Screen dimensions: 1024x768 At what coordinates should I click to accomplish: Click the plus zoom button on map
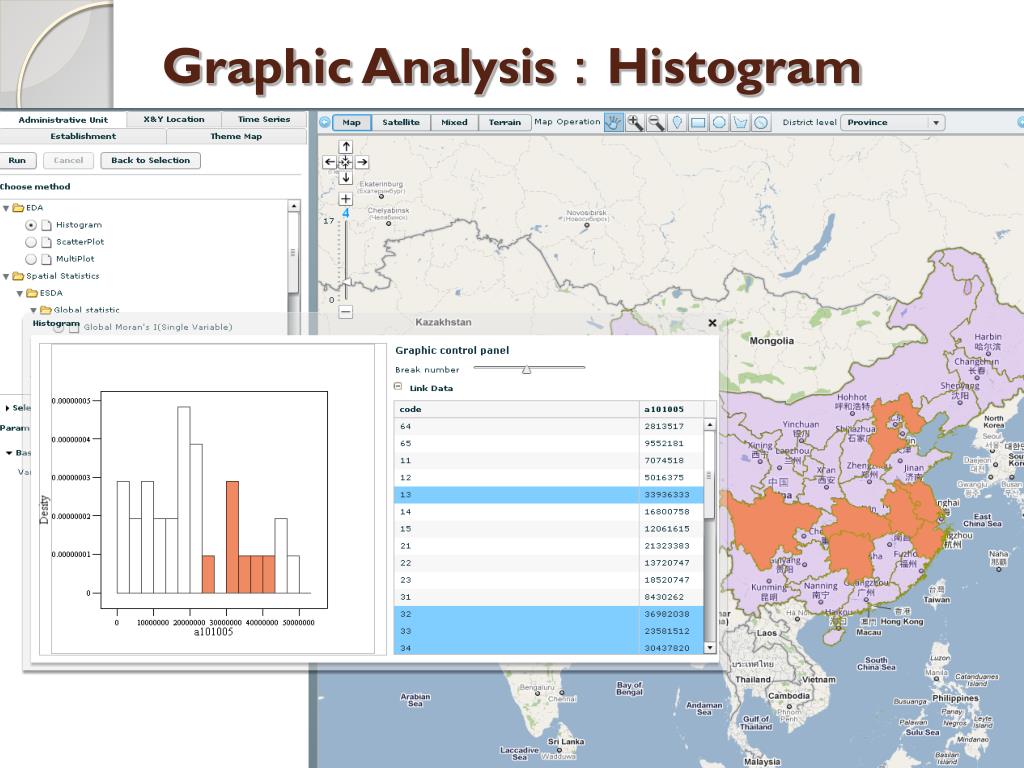tap(345, 199)
